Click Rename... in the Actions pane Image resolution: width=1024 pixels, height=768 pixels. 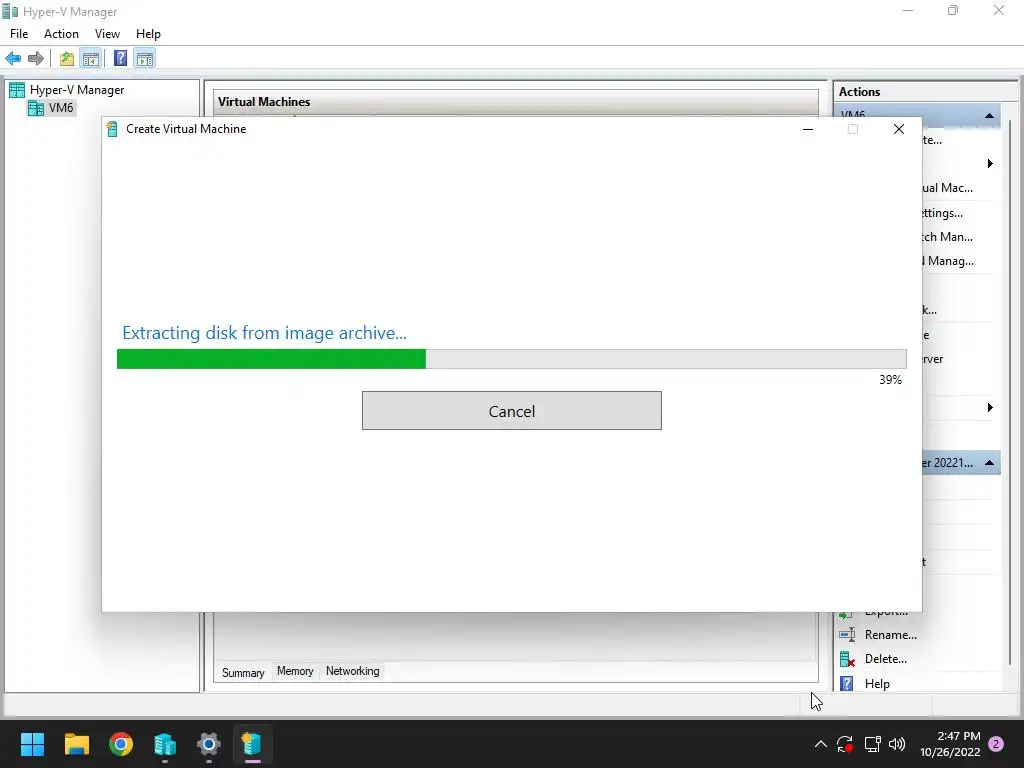(x=890, y=635)
